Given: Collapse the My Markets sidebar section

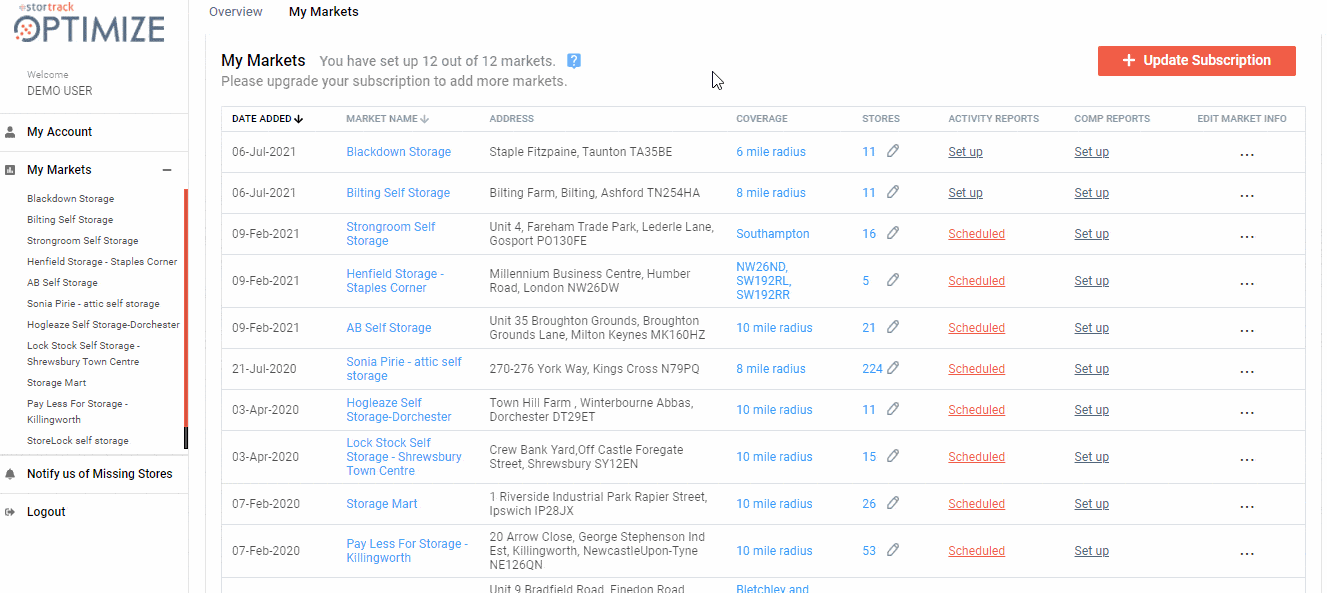Looking at the screenshot, I should (167, 170).
